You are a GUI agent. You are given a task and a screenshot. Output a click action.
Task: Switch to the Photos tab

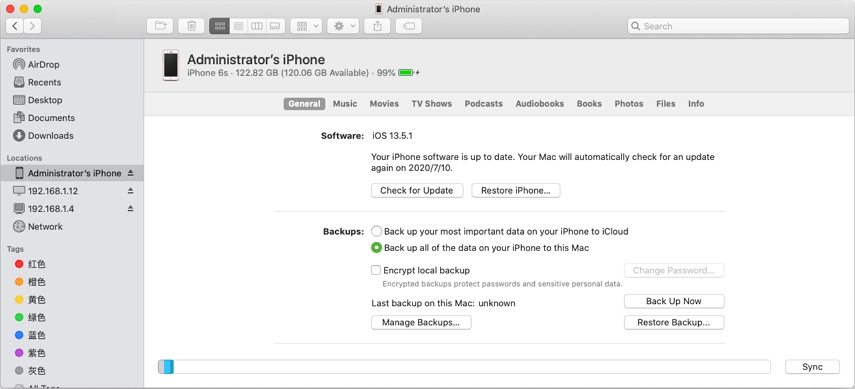[x=629, y=104]
